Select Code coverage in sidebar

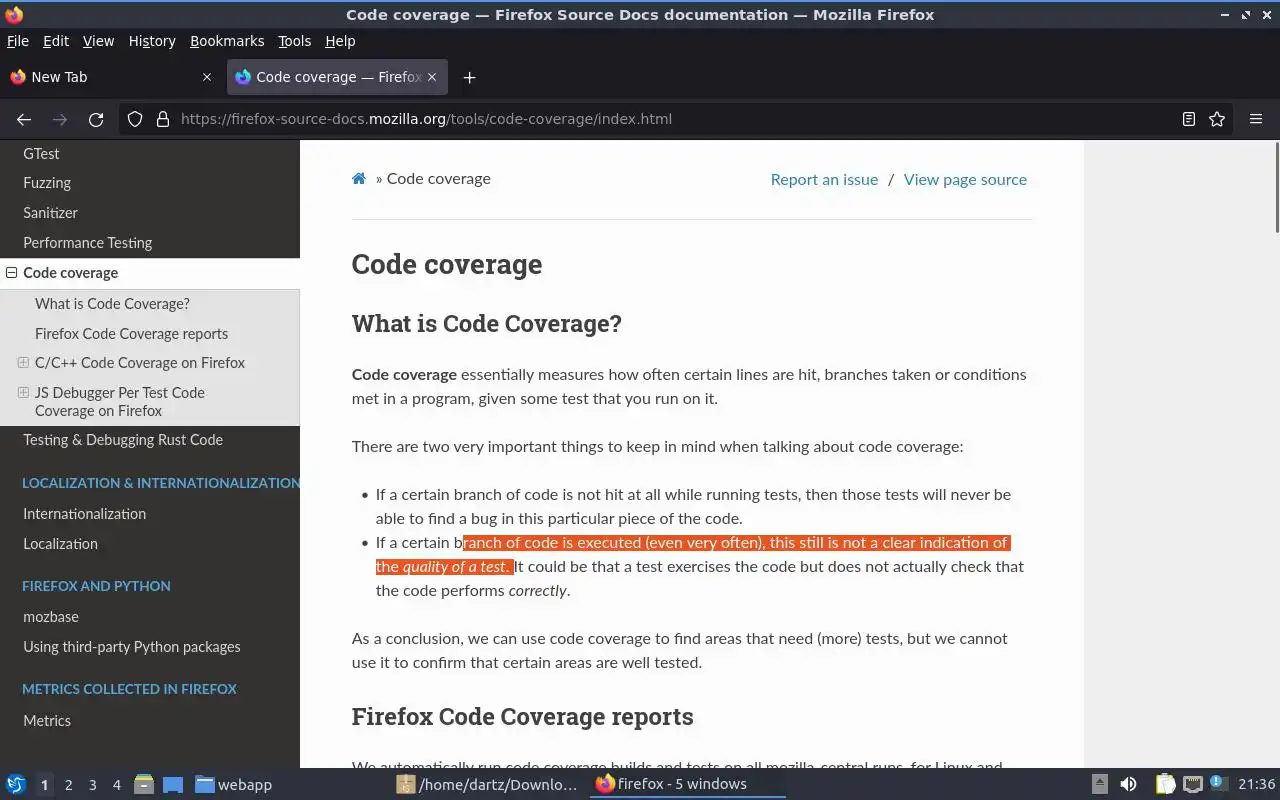(x=70, y=273)
